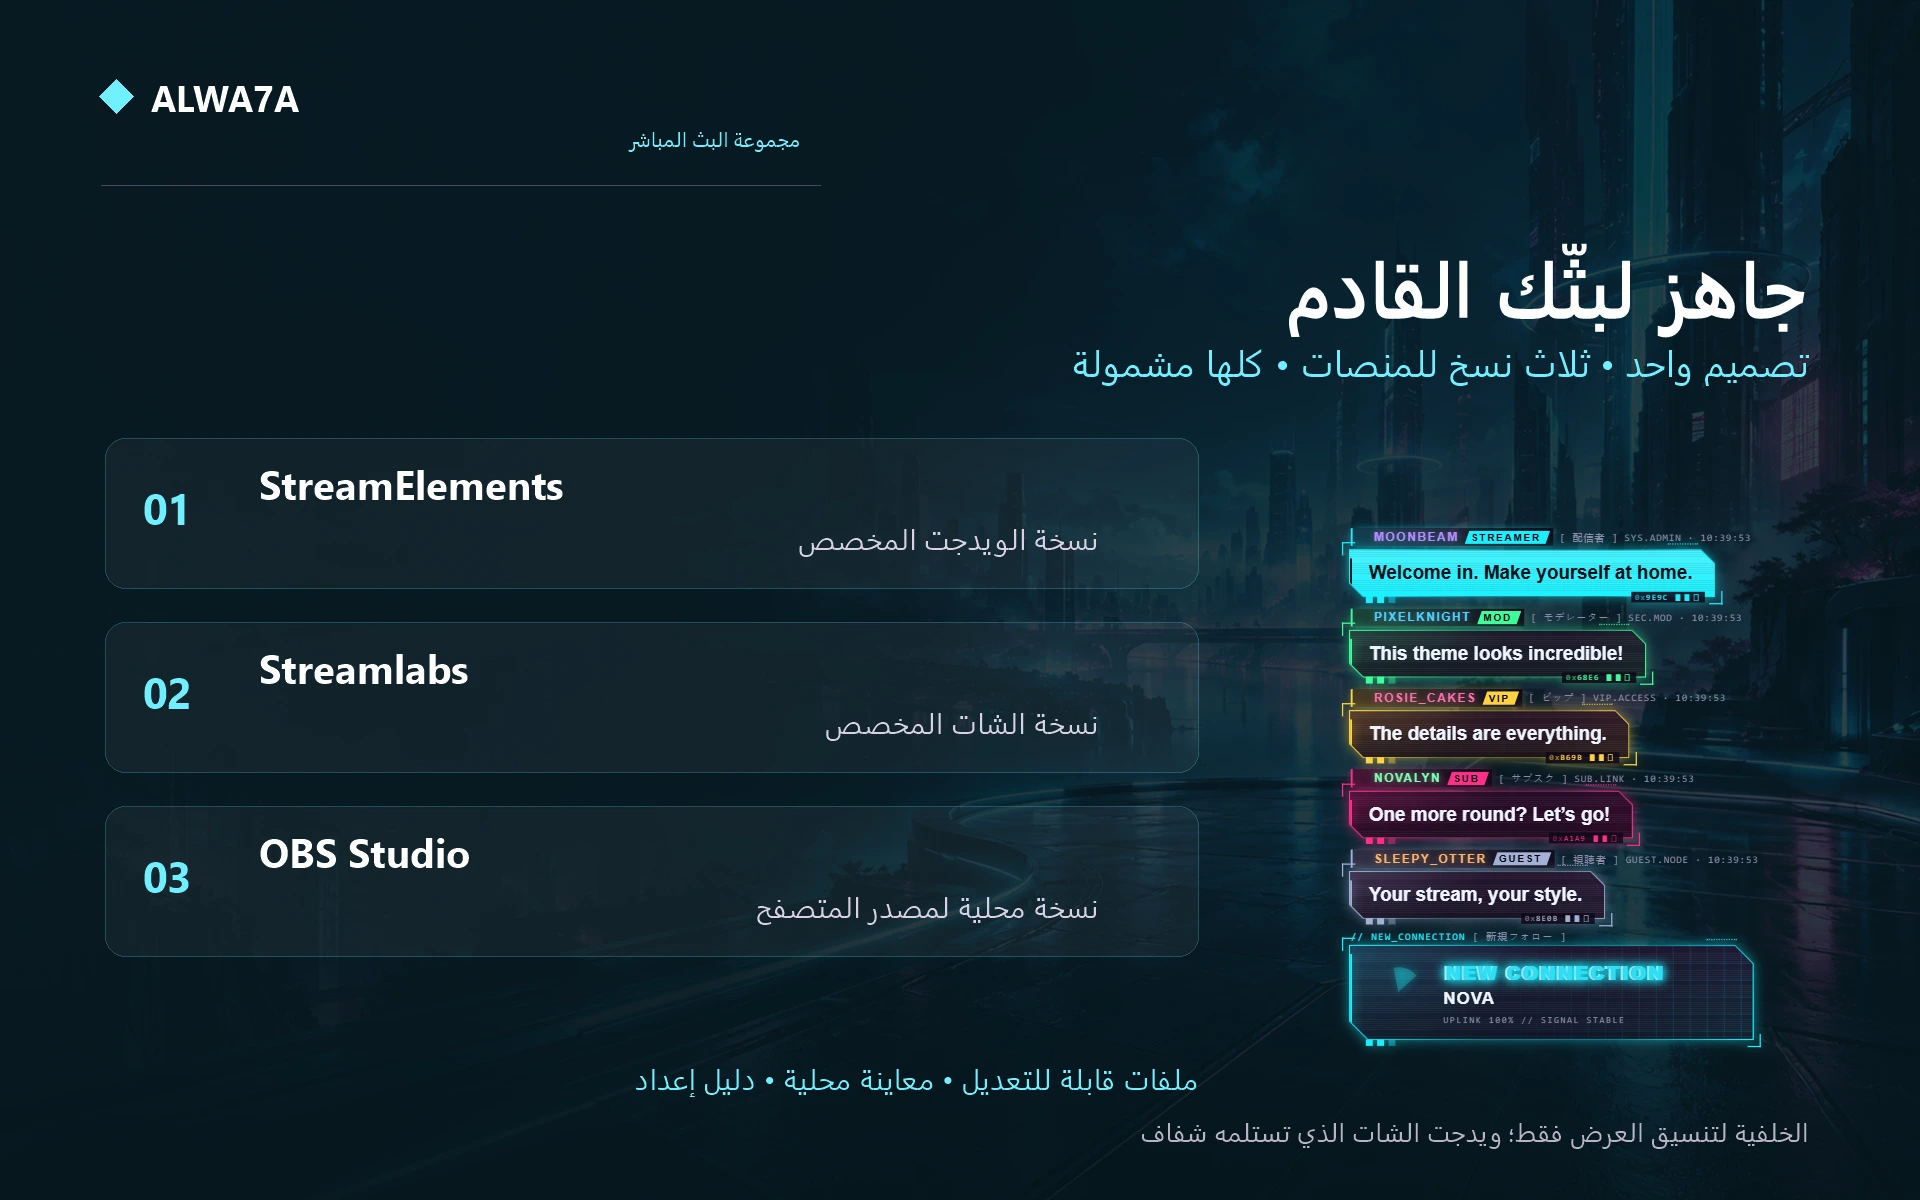Image resolution: width=1920 pixels, height=1200 pixels.
Task: Click the MOD badge next to PIXELKNIGHT
Action: [1498, 618]
